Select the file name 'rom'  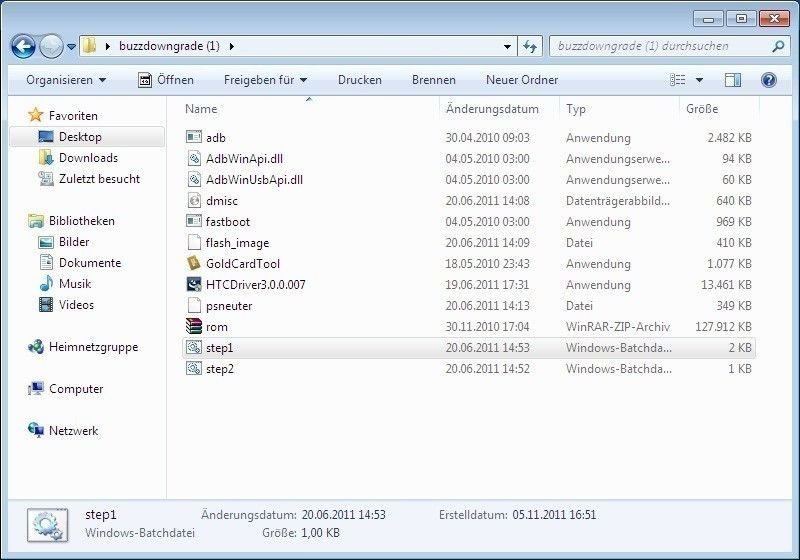pos(217,327)
